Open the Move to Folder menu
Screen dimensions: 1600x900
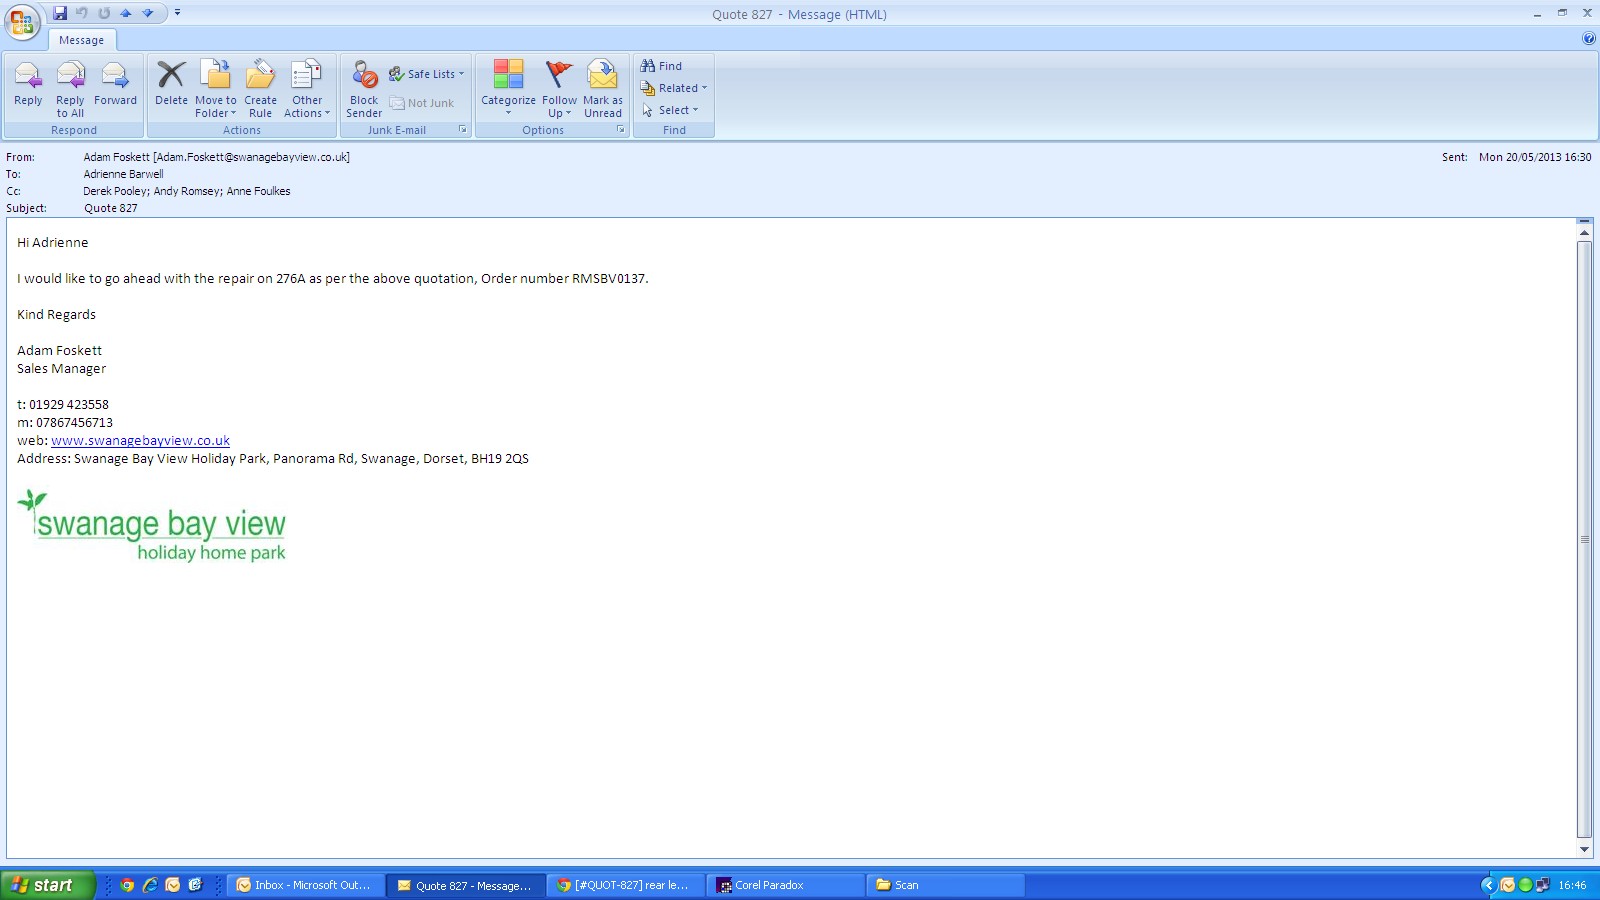[x=216, y=88]
